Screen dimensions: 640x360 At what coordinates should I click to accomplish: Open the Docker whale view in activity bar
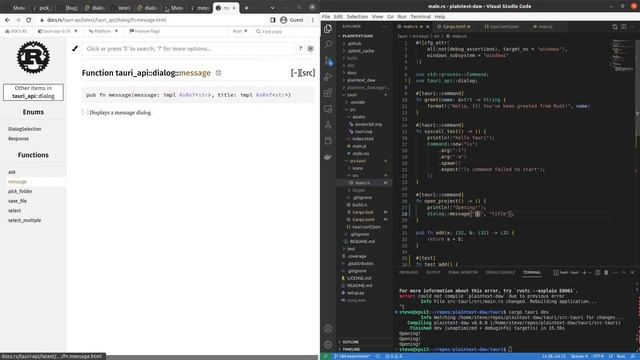328,157
